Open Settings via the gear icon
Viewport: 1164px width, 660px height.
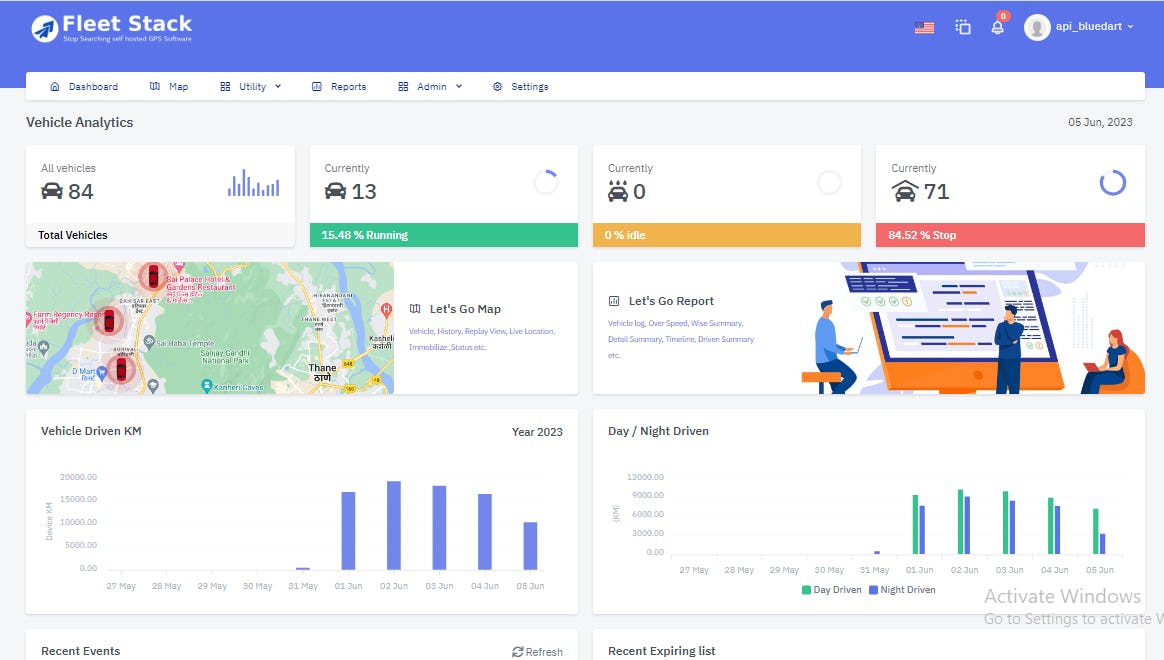point(496,86)
